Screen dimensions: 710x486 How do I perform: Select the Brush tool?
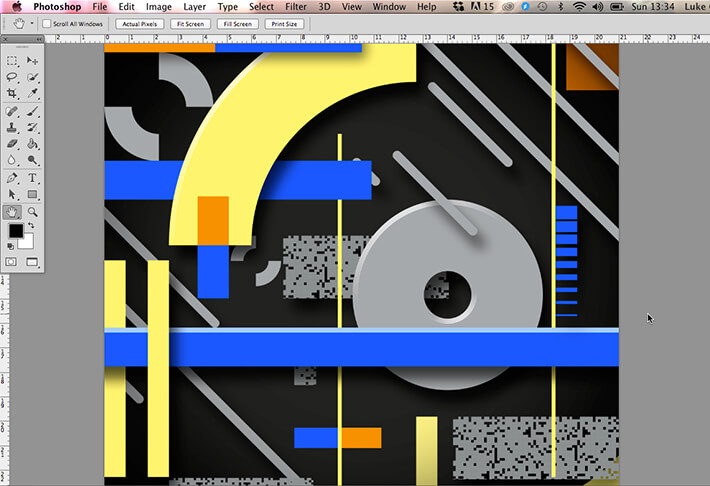[x=32, y=111]
